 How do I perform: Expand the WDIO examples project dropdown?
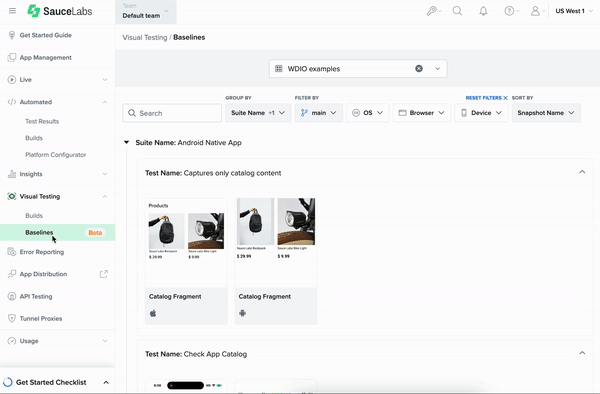tap(437, 68)
